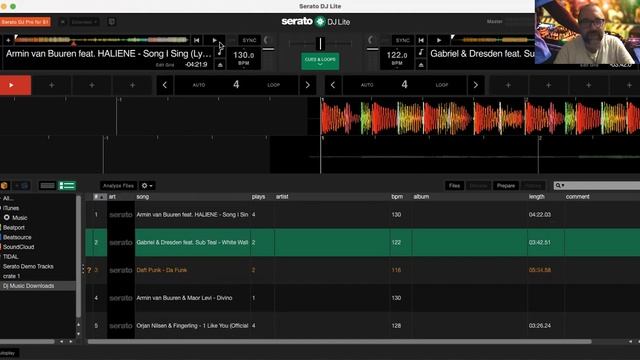Expand the iTunes library item
Screen dimensions: 640x360
tap(11, 208)
